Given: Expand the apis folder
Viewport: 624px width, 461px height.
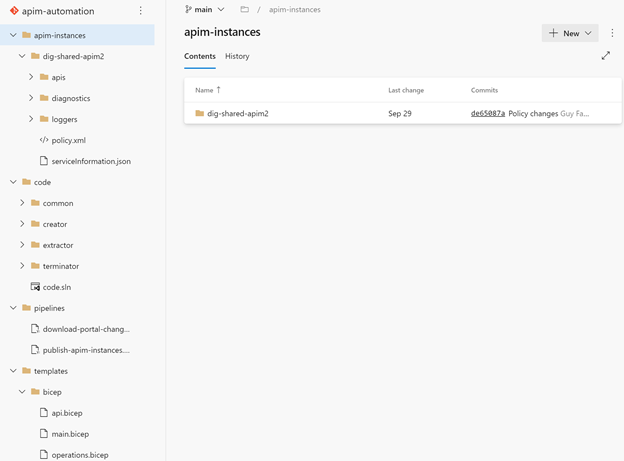Looking at the screenshot, I should 31,77.
